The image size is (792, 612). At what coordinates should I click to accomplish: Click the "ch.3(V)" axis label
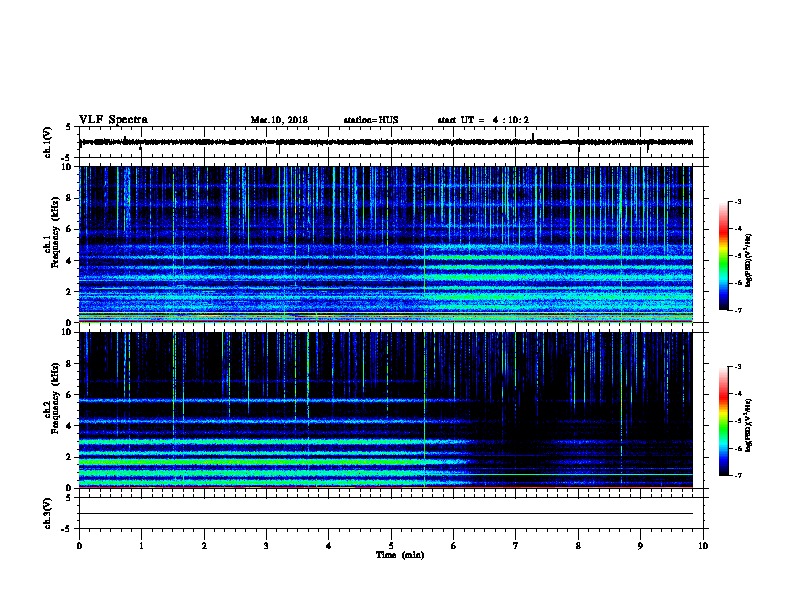[x=48, y=513]
